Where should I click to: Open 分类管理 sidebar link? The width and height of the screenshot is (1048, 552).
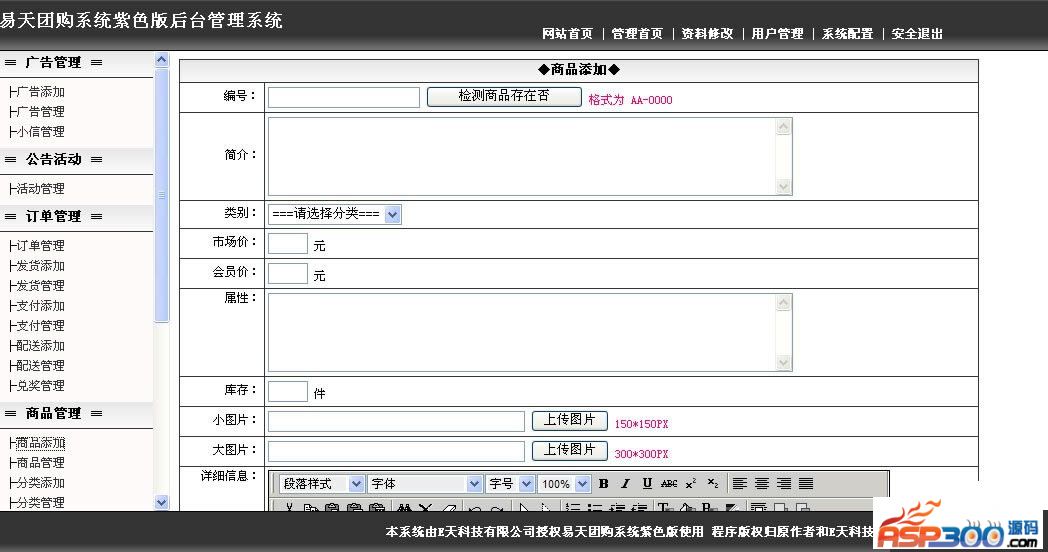click(x=40, y=503)
